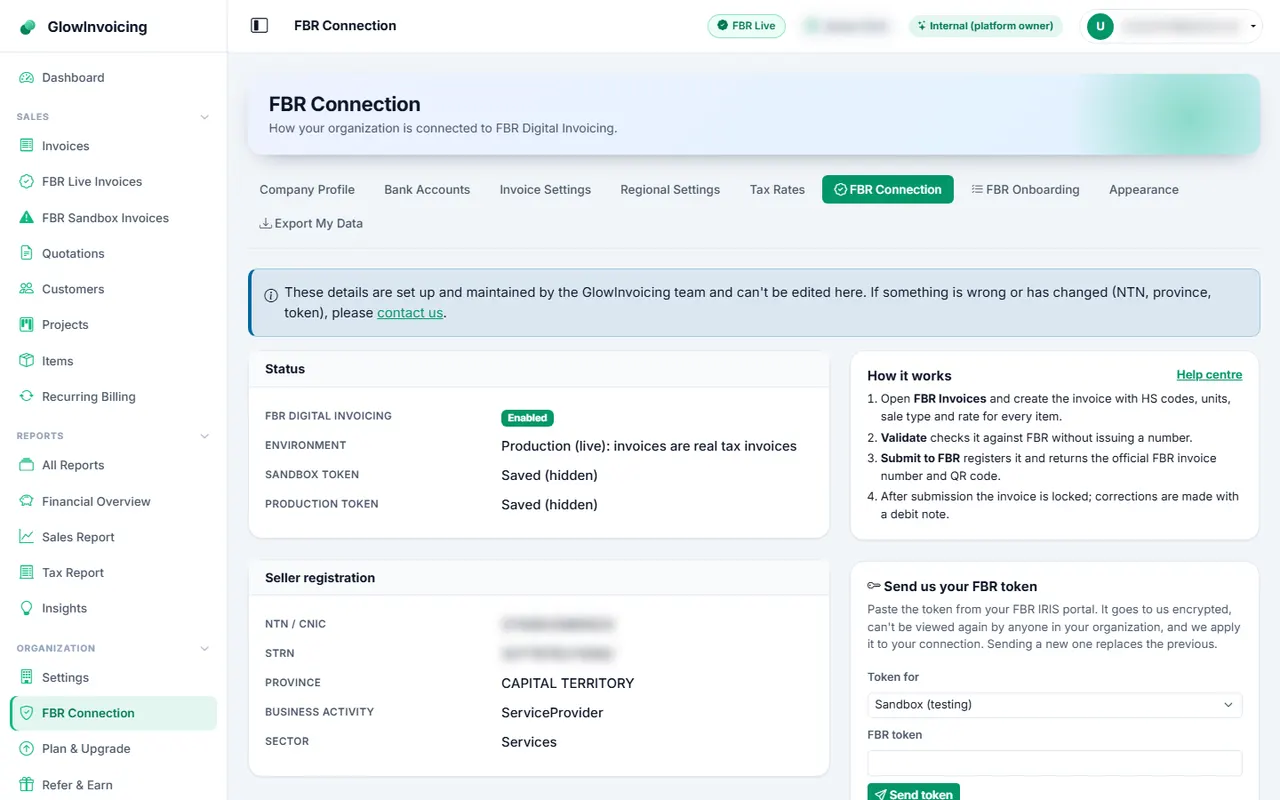
Task: Open the Tax Rates tab
Action: tap(777, 190)
